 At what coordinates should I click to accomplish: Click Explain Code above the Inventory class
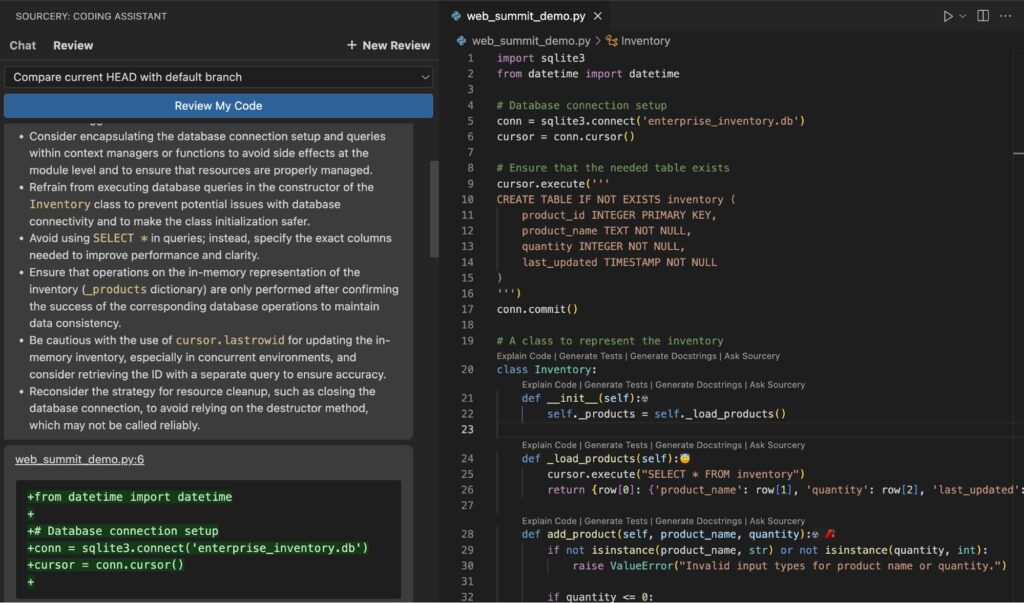click(x=524, y=355)
